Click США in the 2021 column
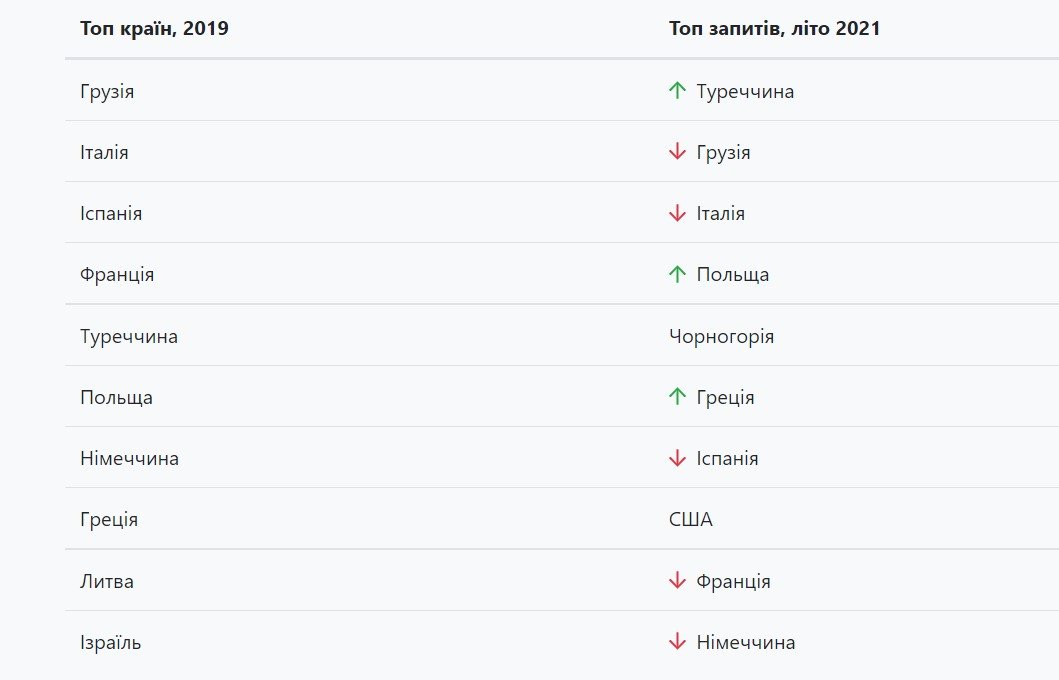 [691, 520]
